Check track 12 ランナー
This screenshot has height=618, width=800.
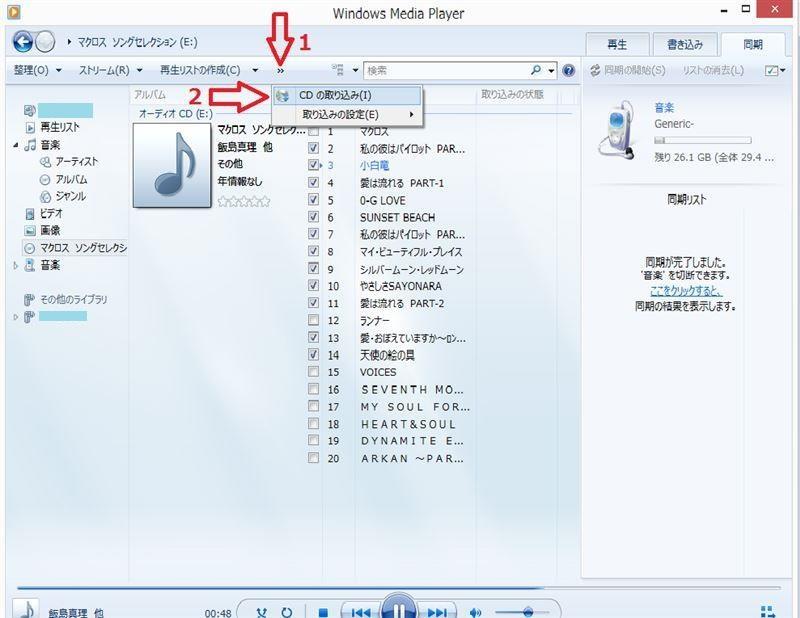[314, 320]
